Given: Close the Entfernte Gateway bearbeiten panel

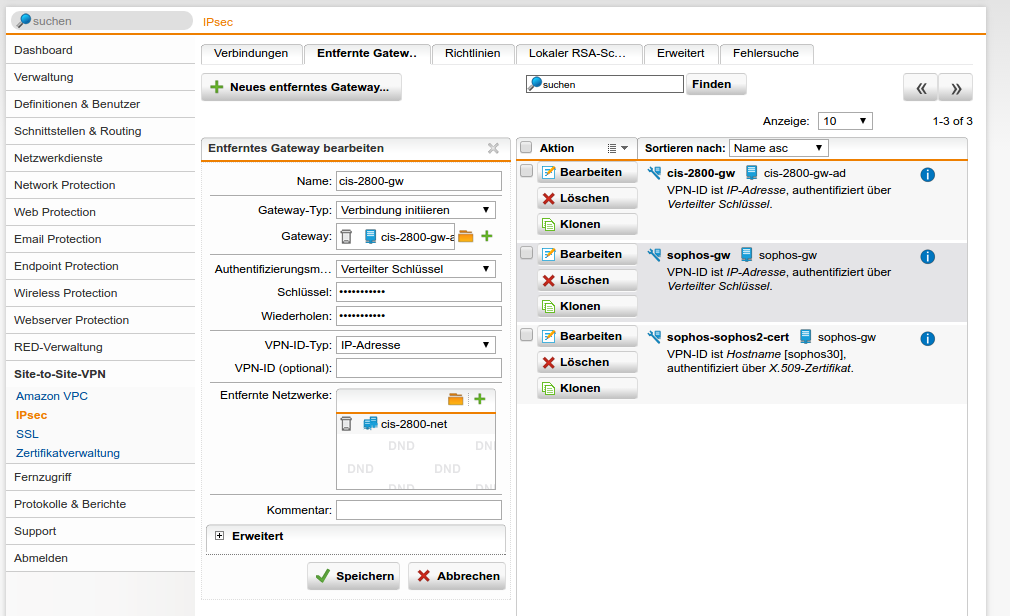Looking at the screenshot, I should coord(493,148).
